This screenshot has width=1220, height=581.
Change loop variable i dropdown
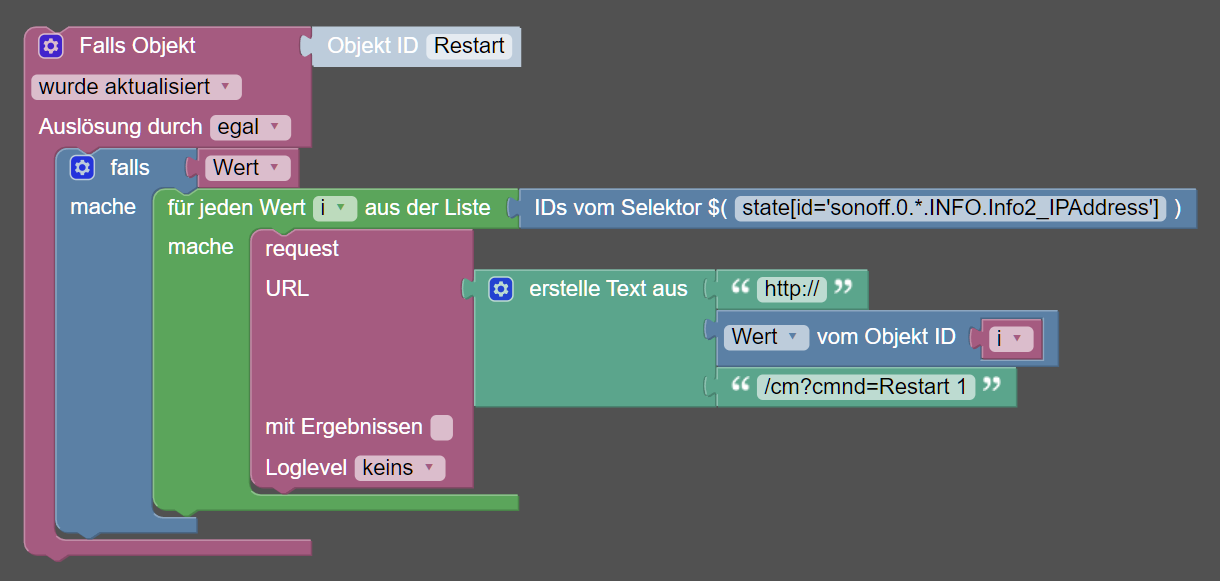click(x=334, y=208)
